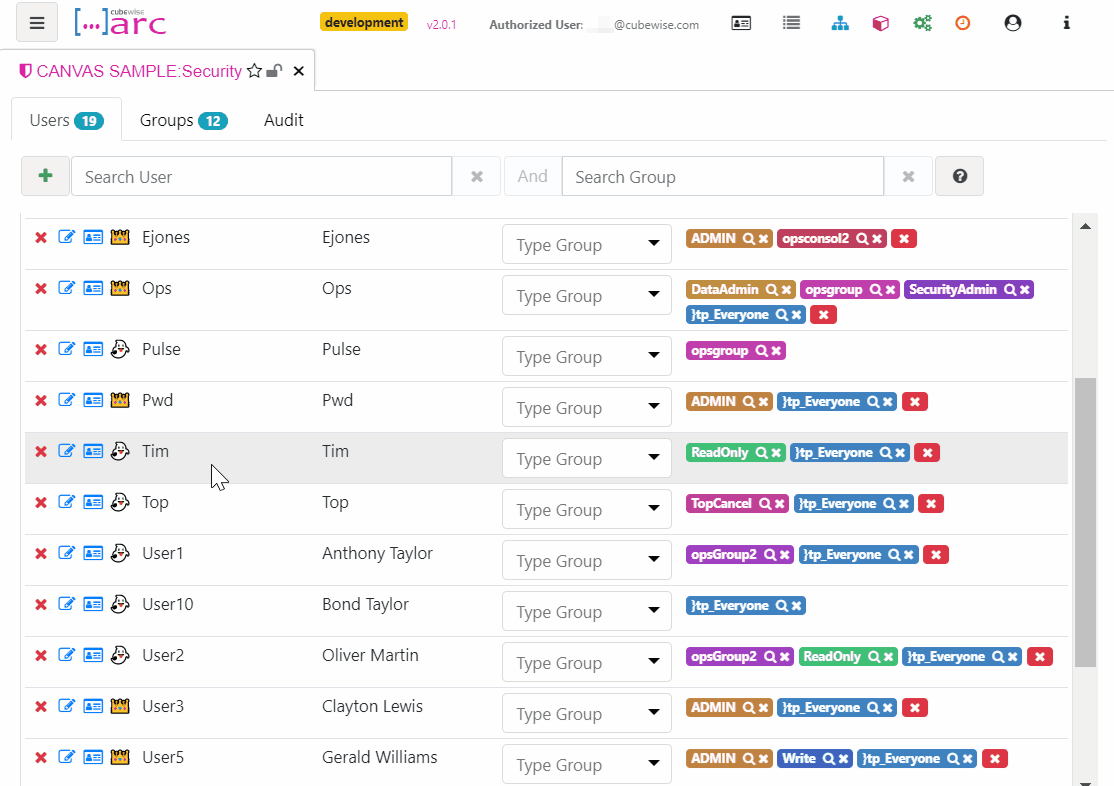Open the user profile icon in header

tap(1013, 23)
